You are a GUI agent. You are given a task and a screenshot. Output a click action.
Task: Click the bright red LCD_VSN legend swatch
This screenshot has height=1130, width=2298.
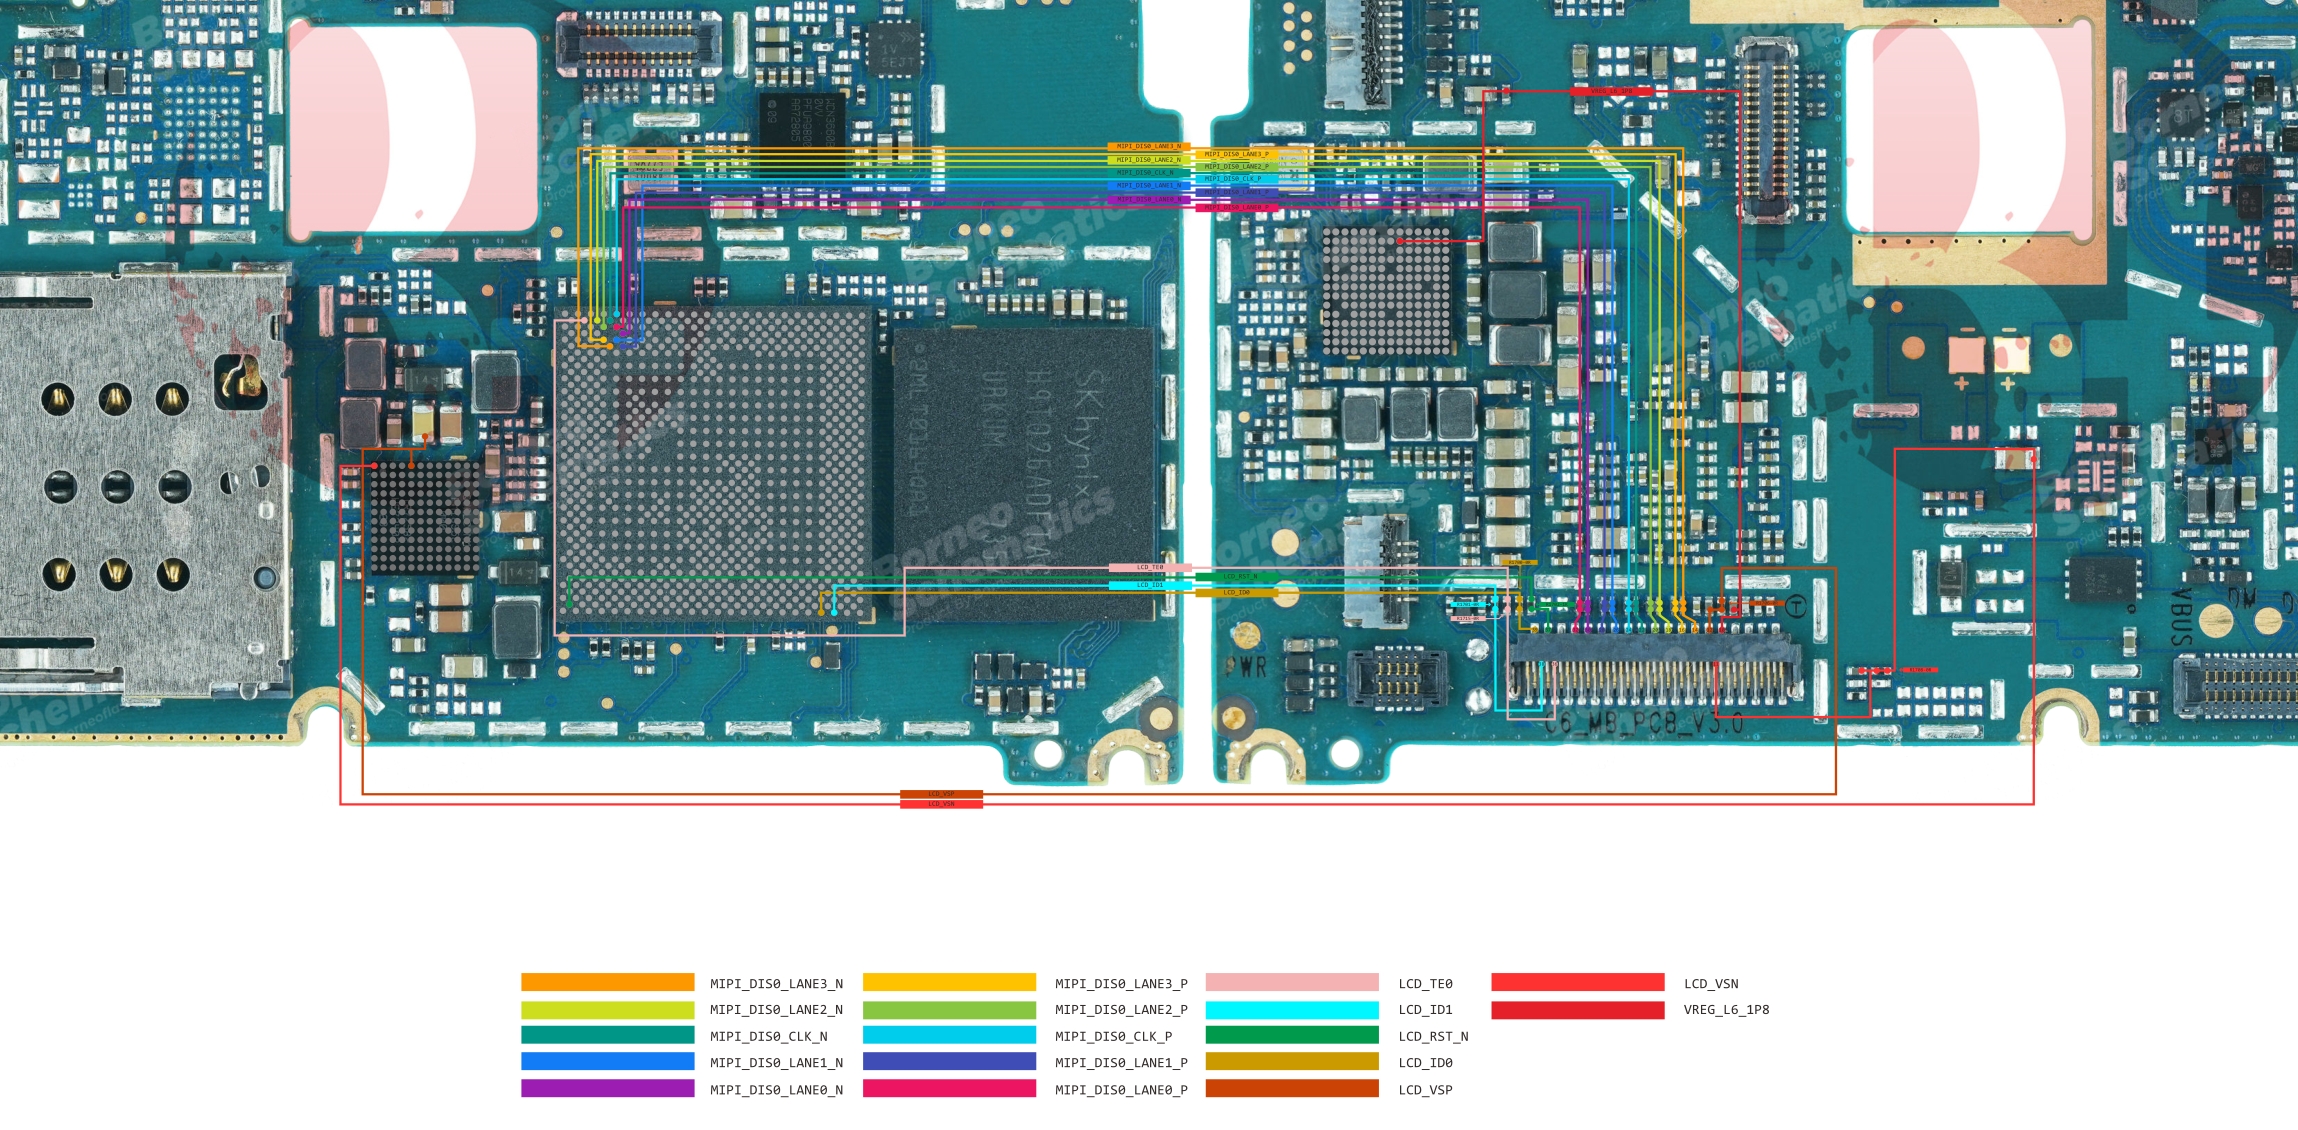click(1578, 982)
